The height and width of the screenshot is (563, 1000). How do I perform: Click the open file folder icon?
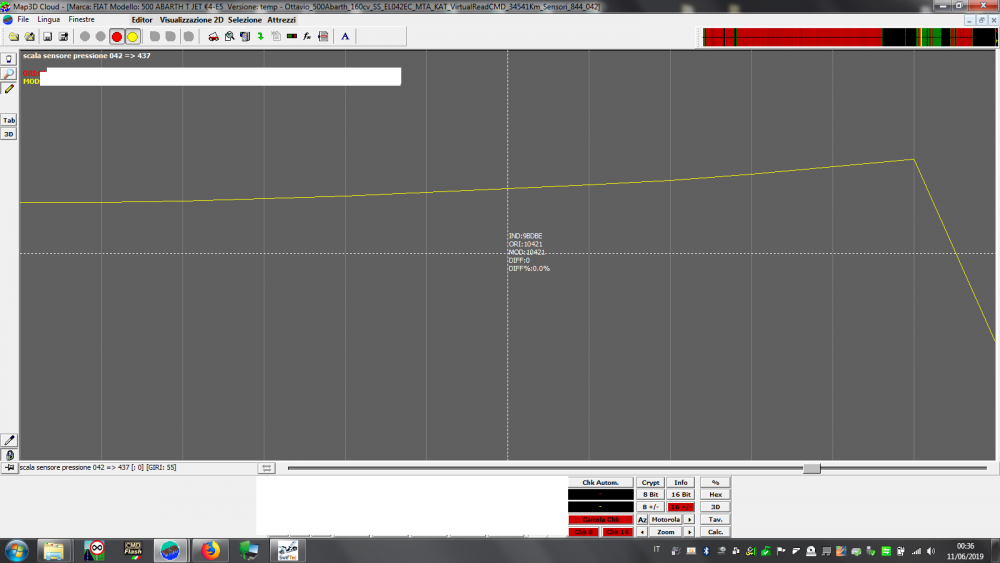pyautogui.click(x=13, y=36)
